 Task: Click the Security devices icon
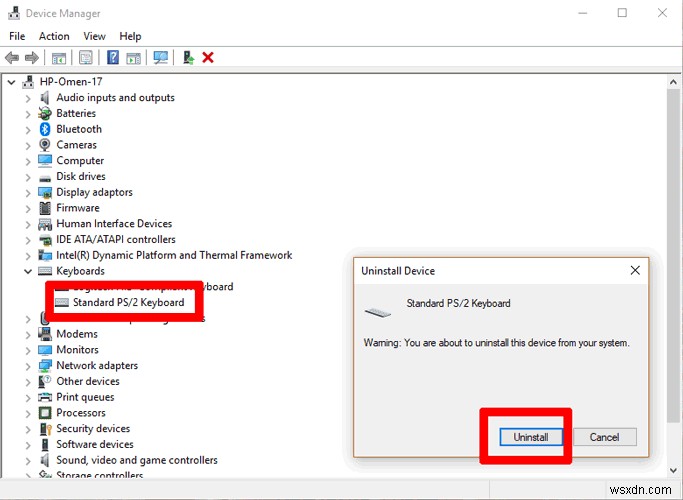coord(45,429)
